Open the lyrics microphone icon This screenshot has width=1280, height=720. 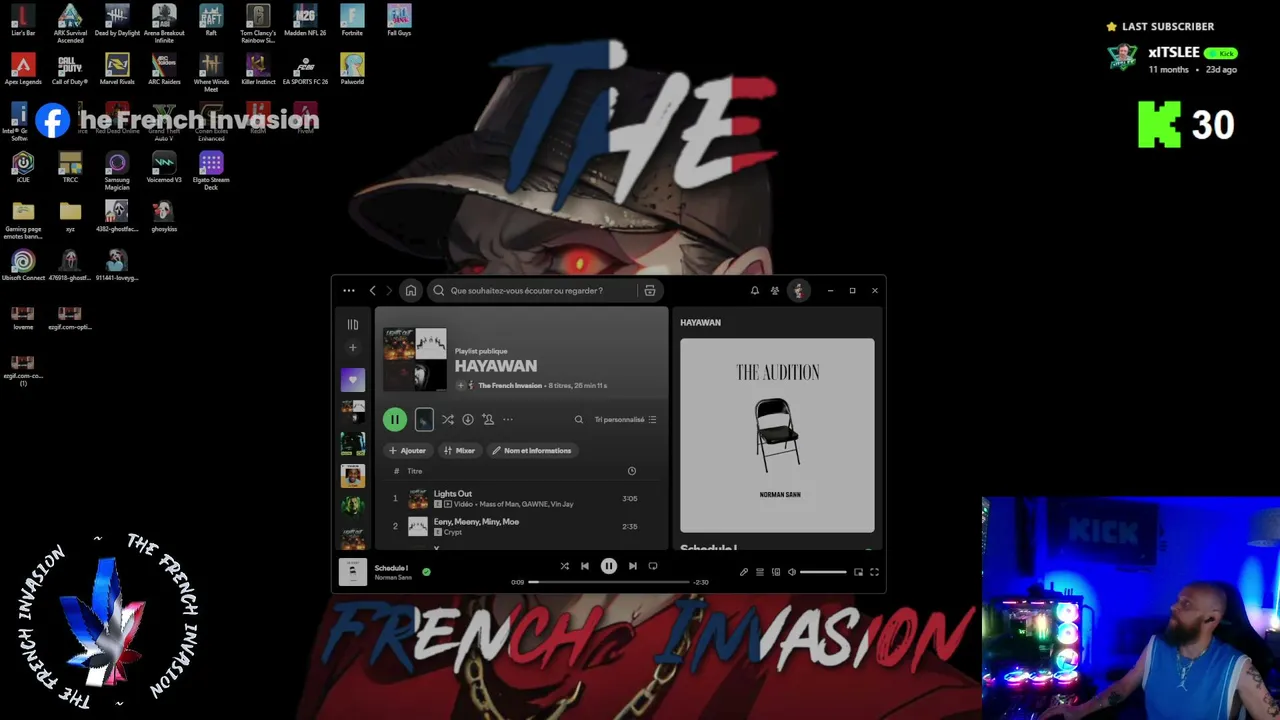tap(744, 572)
